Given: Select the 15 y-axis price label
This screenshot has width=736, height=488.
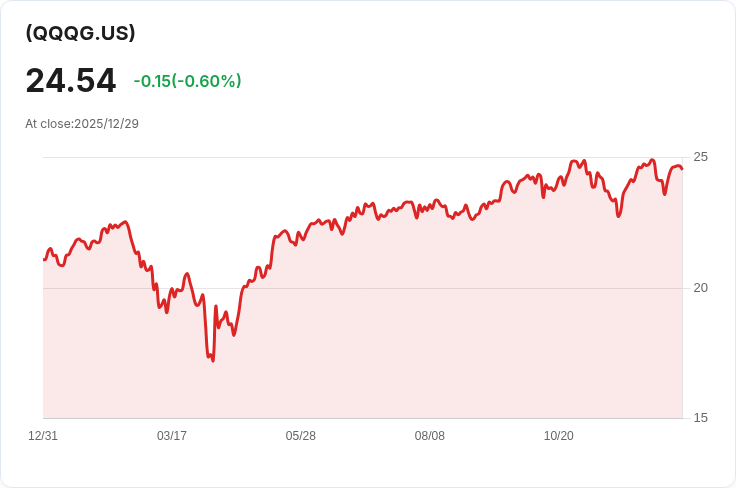Looking at the screenshot, I should [700, 418].
